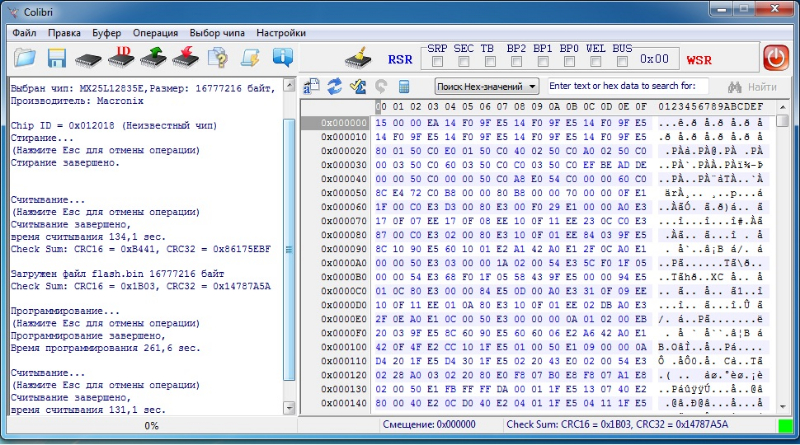Click the chip icon with the red arrow

(186, 57)
